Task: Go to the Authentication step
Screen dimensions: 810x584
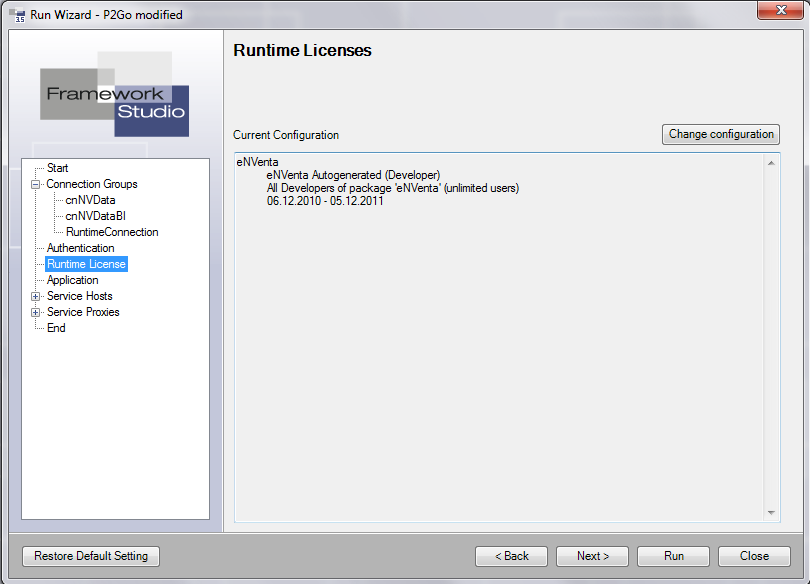Action: click(81, 248)
